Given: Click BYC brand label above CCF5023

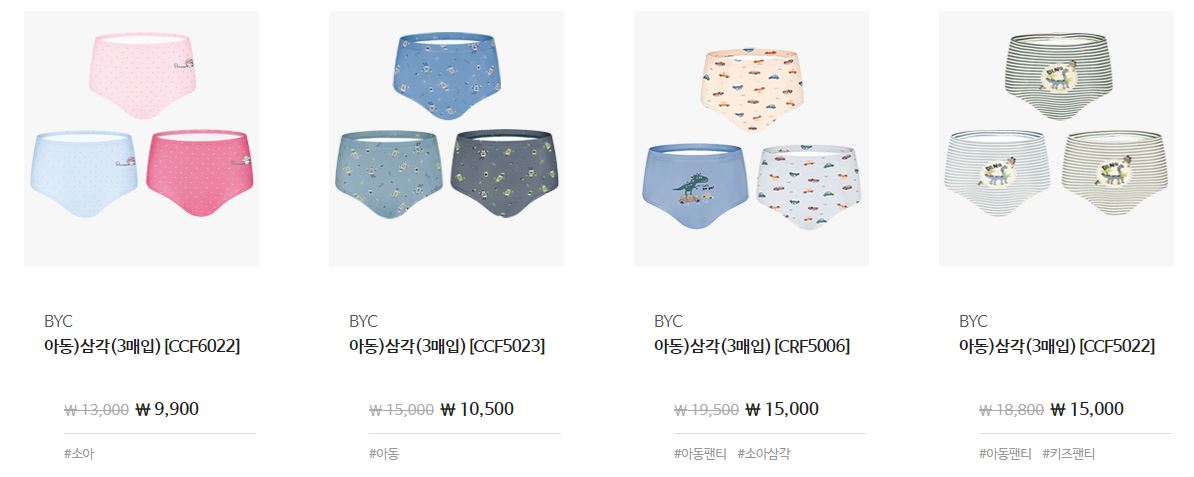Looking at the screenshot, I should click(x=363, y=321).
